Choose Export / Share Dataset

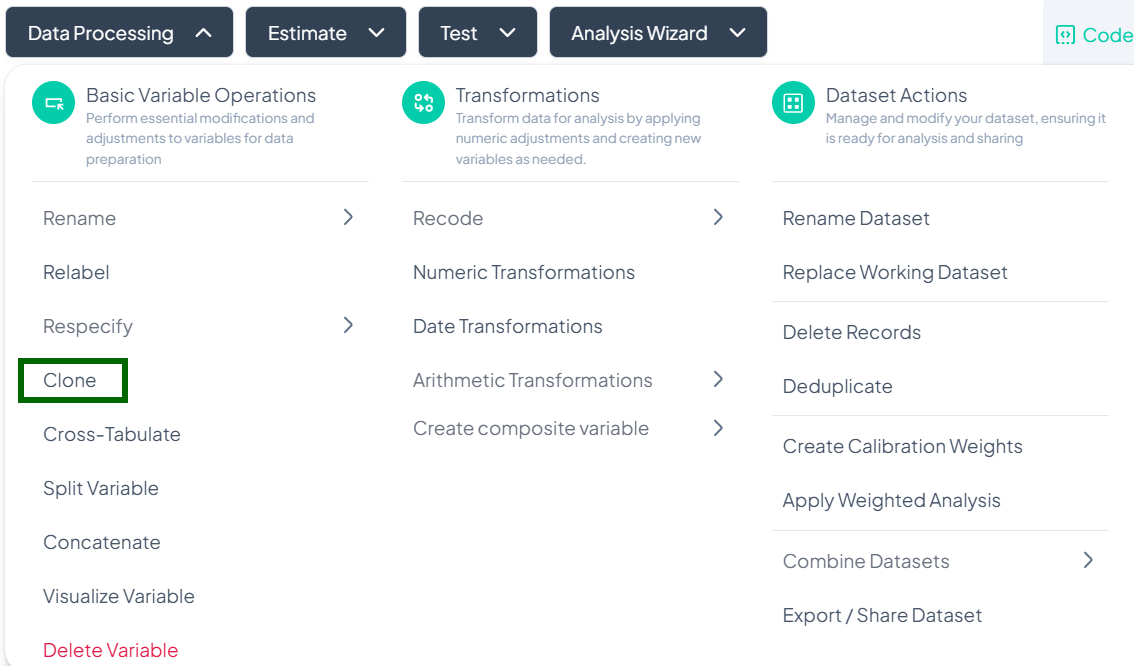tap(882, 615)
